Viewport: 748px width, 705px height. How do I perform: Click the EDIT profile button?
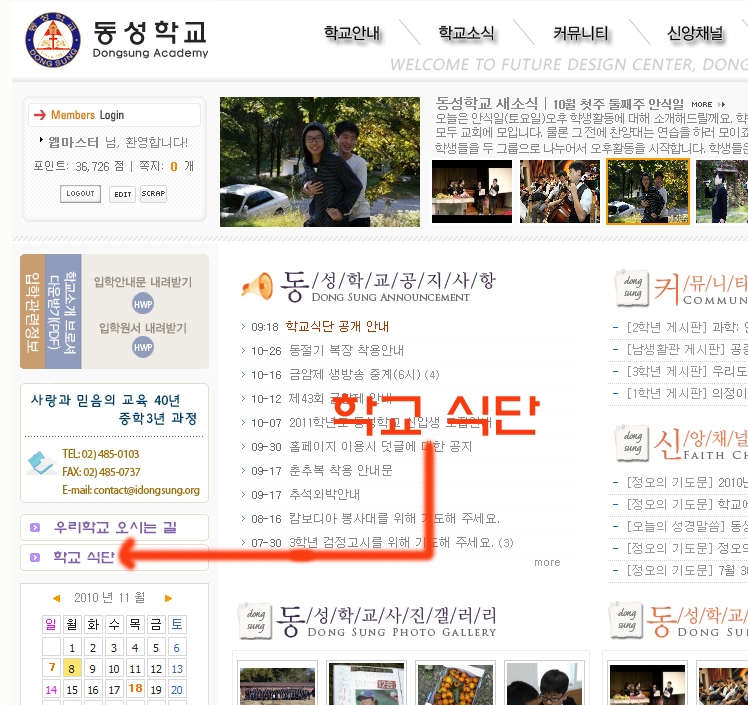[x=122, y=194]
